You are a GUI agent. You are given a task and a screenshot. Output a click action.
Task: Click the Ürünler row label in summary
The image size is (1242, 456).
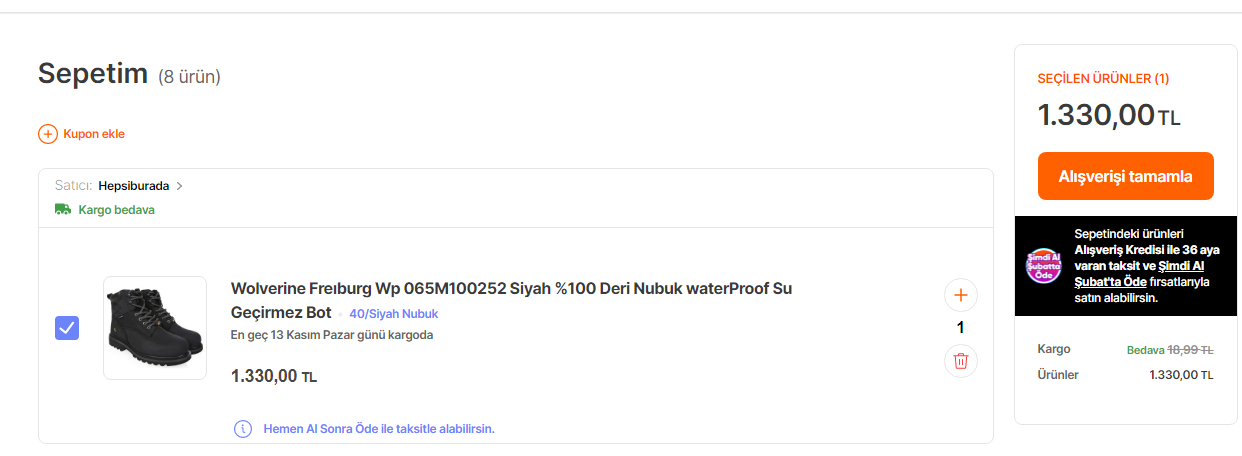point(1058,375)
